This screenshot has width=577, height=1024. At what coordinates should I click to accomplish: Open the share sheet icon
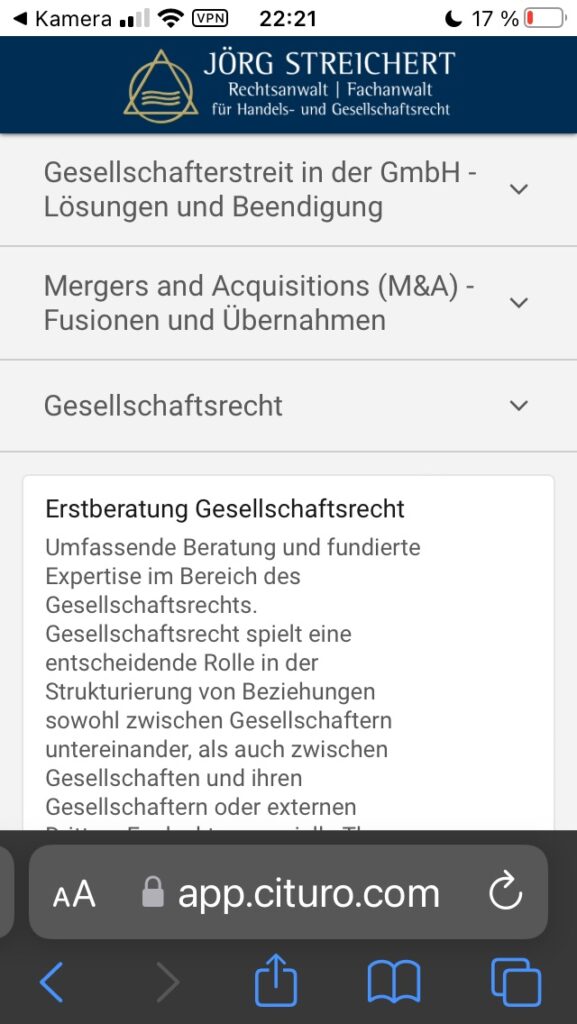(x=275, y=979)
